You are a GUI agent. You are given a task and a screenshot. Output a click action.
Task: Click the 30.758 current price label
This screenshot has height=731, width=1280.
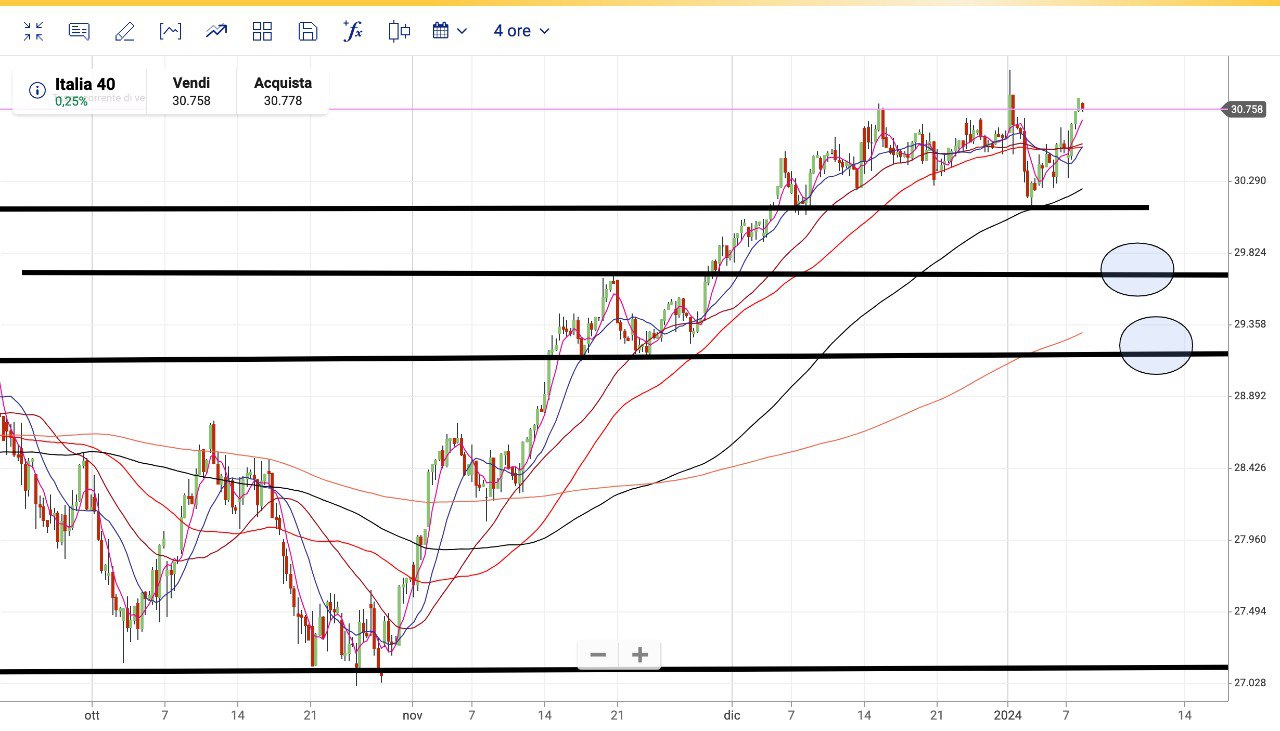(x=1245, y=109)
